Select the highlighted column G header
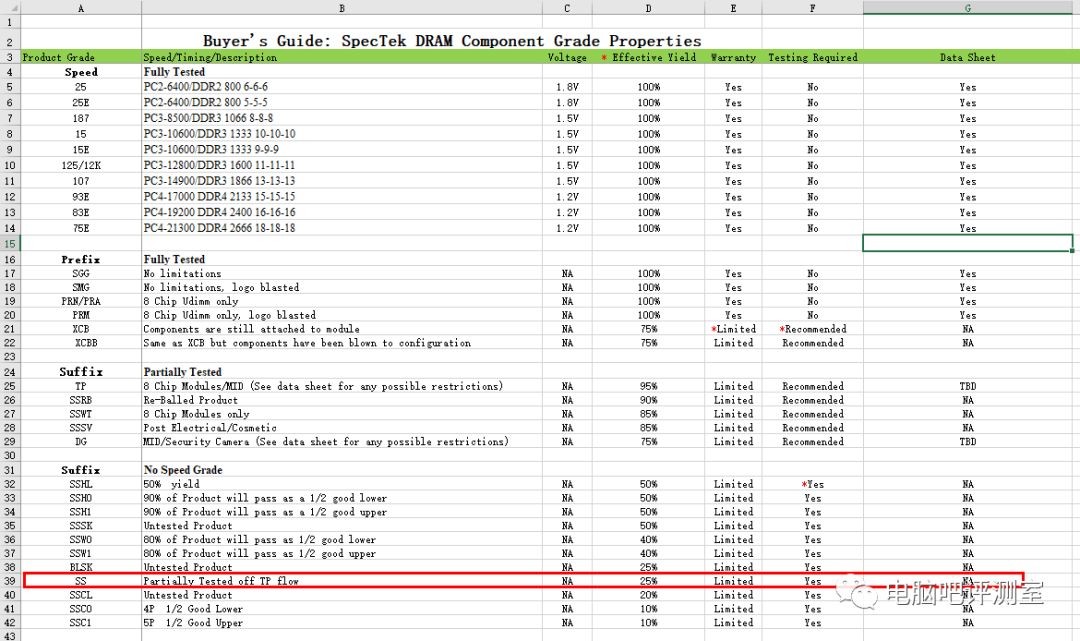The image size is (1080, 641). 968,8
